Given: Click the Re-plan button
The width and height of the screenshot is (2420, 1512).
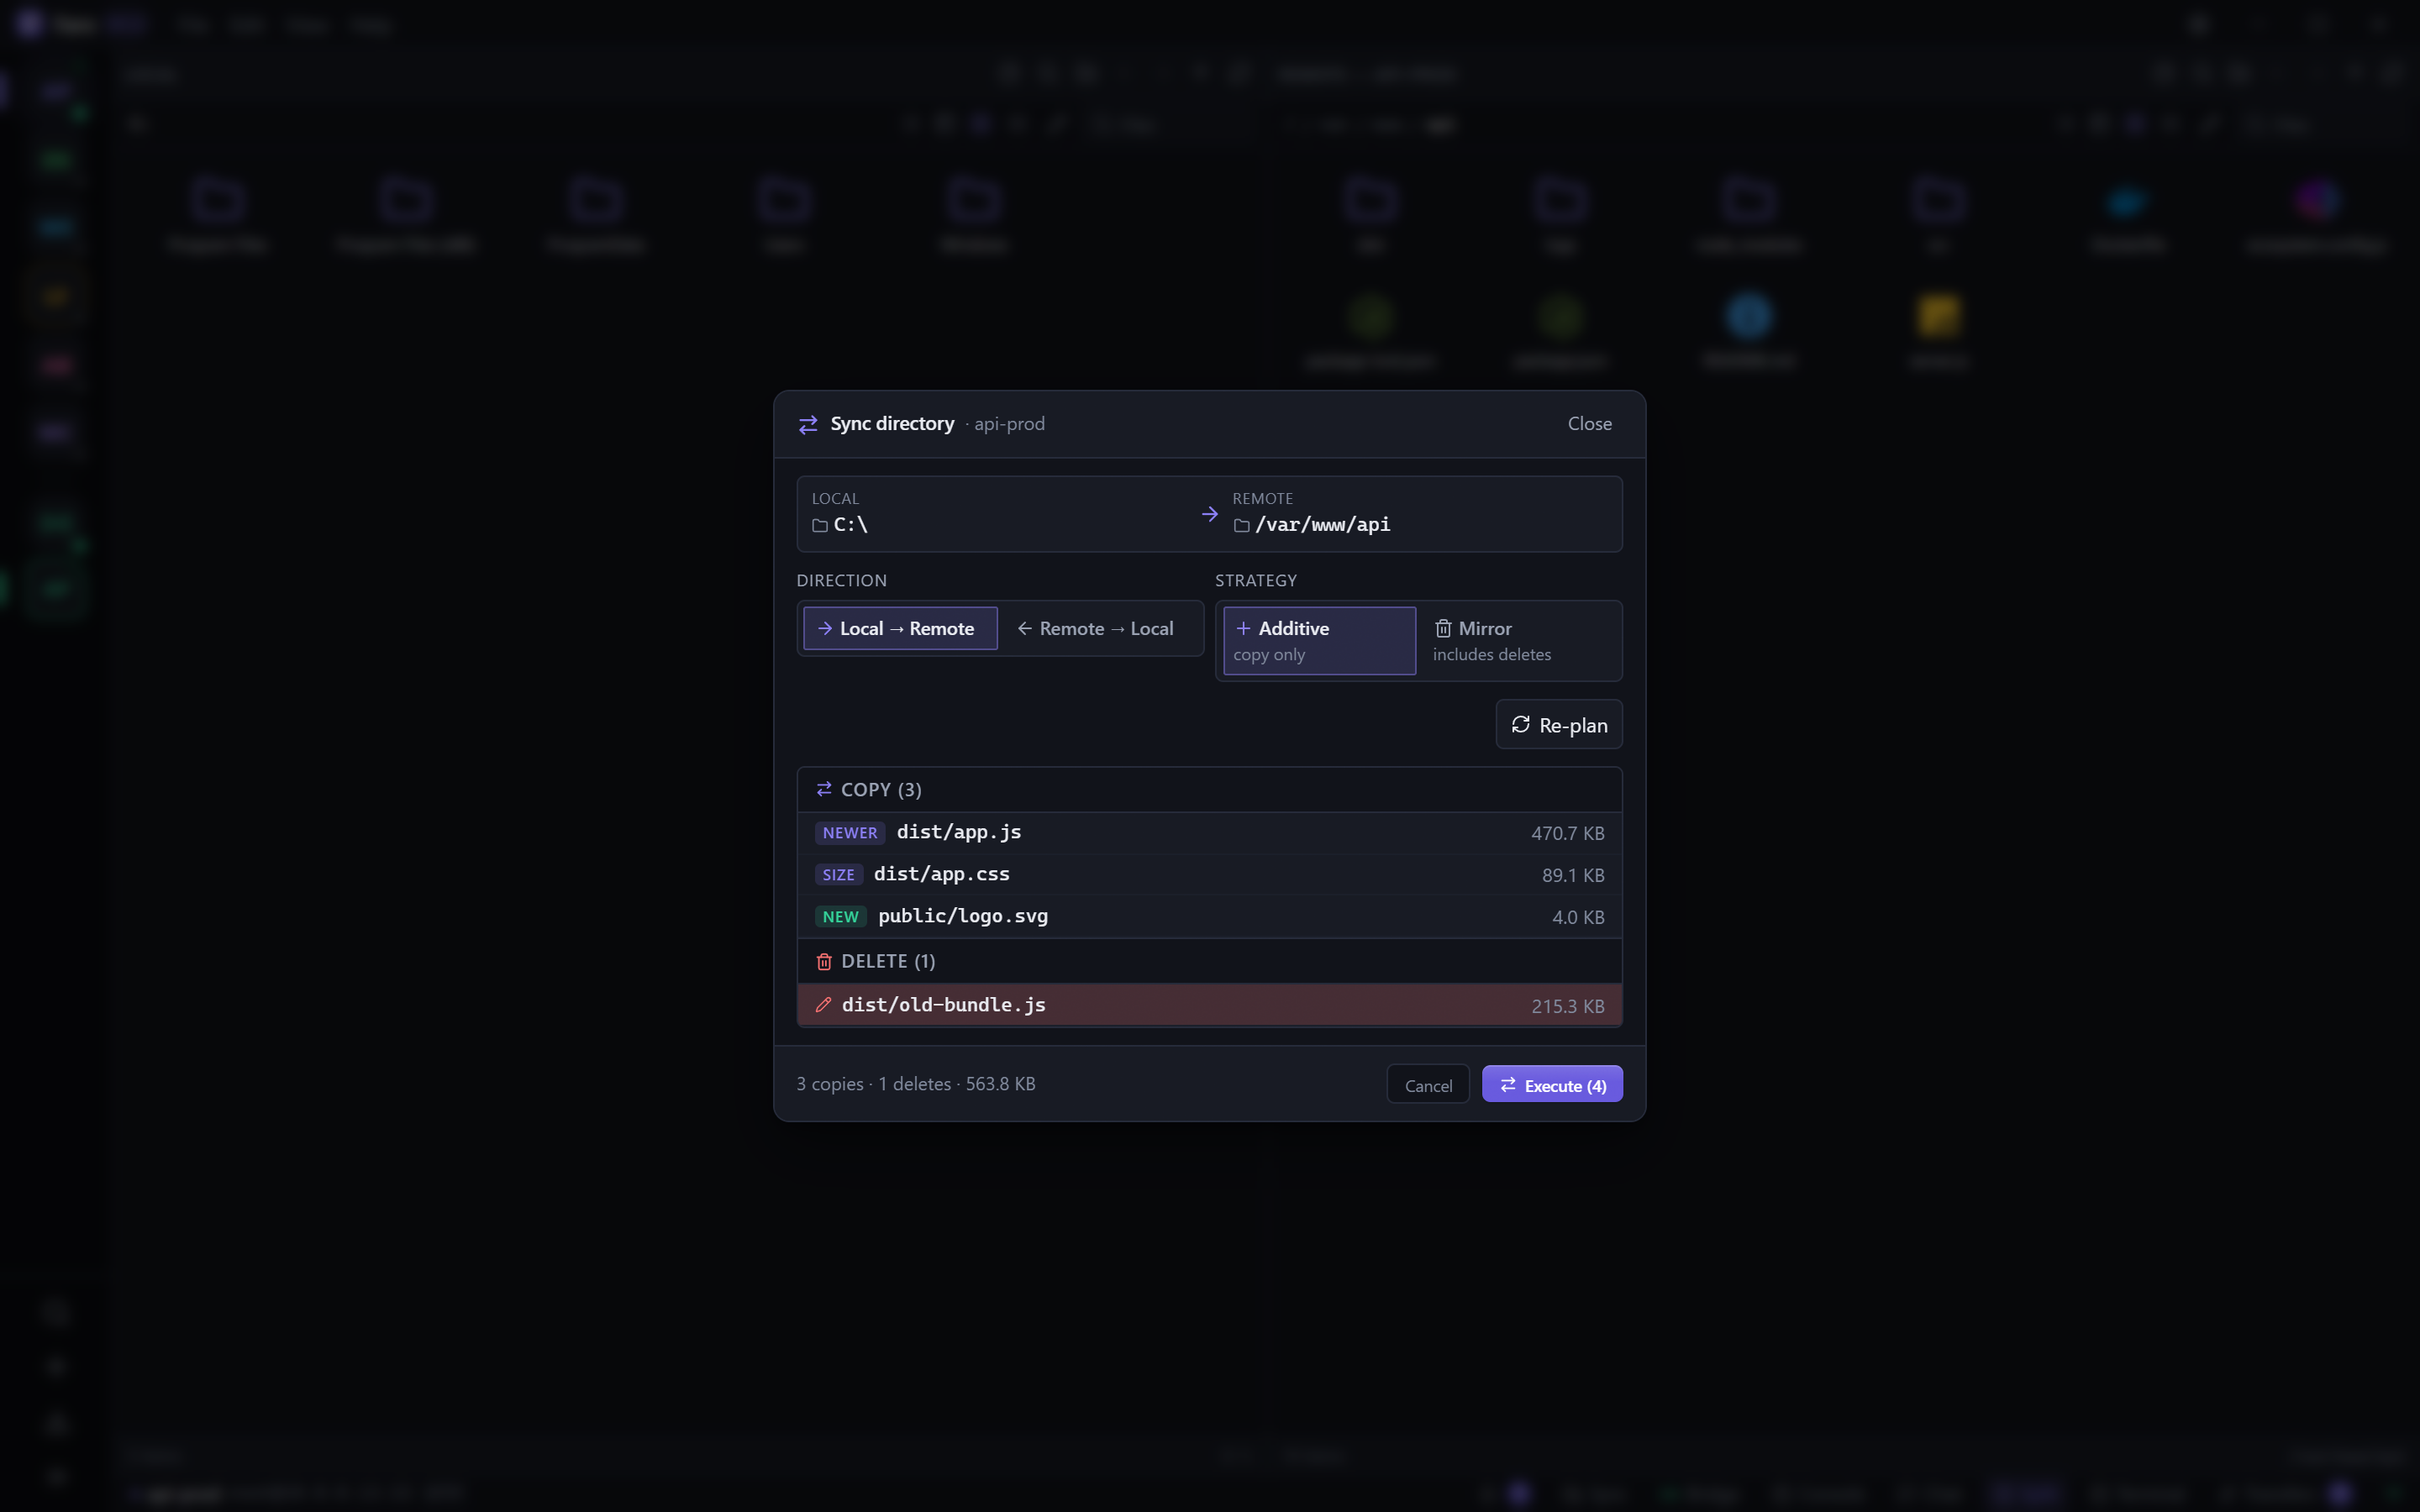Looking at the screenshot, I should coord(1558,724).
